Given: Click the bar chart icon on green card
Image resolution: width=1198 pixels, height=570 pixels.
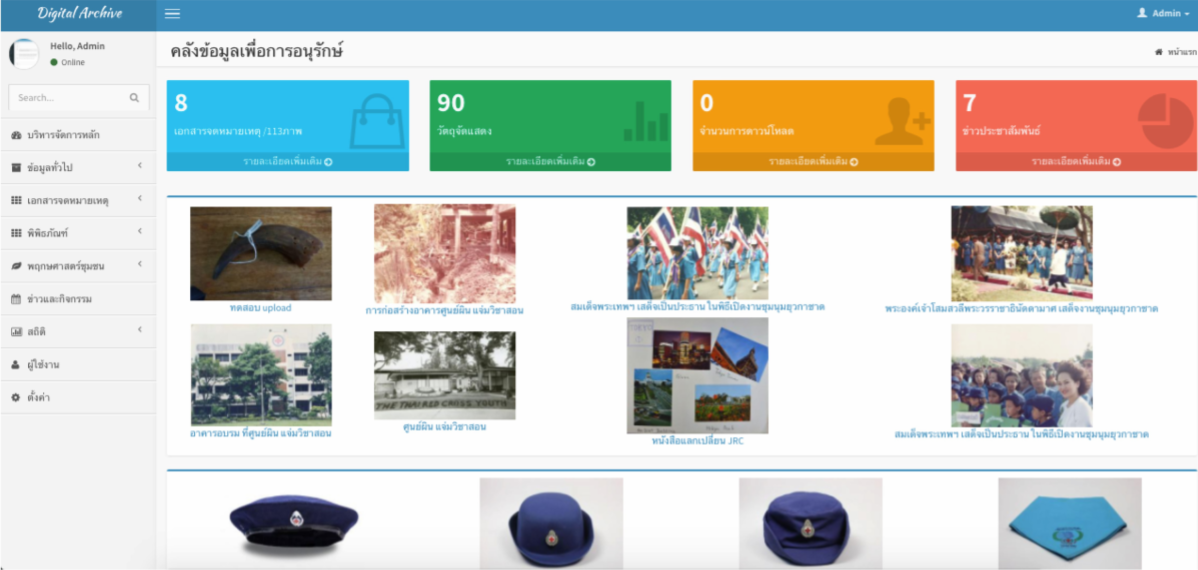Looking at the screenshot, I should tap(646, 121).
